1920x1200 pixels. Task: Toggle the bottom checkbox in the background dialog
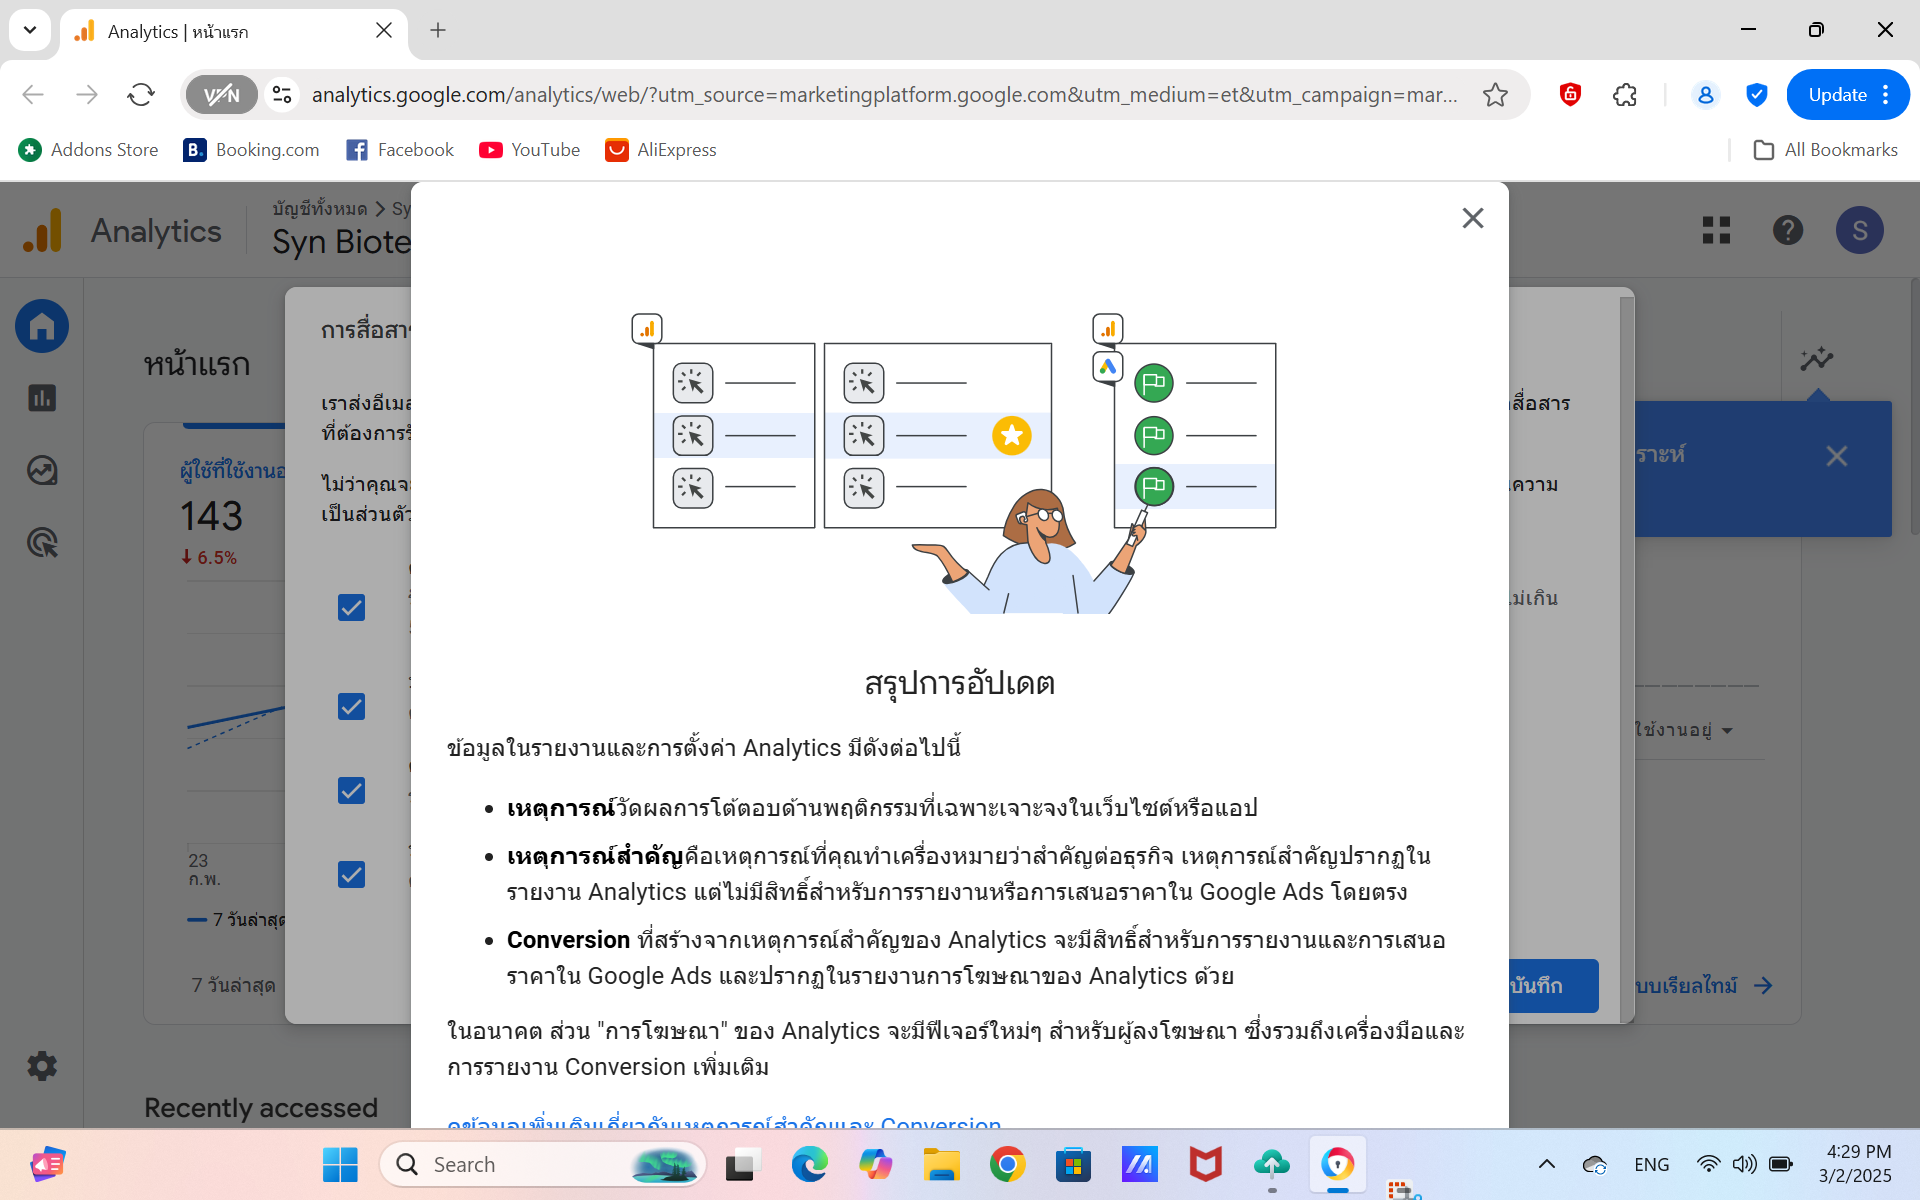351,875
